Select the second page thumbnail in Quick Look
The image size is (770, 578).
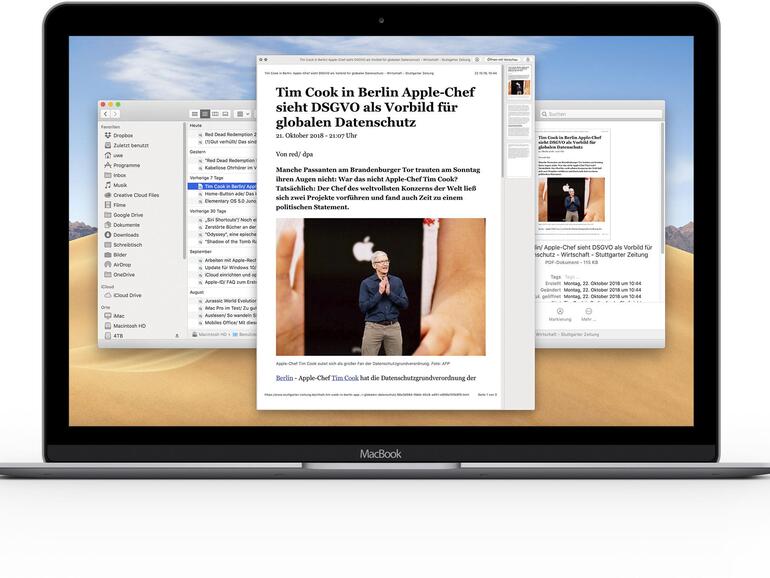click(519, 120)
